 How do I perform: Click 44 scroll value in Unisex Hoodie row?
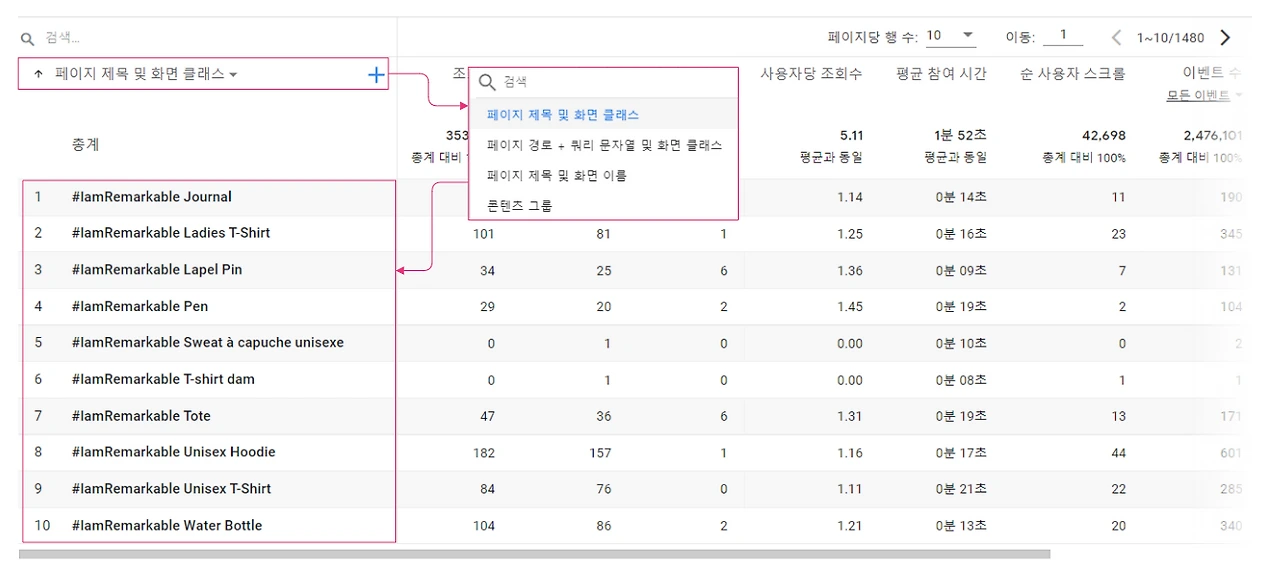click(1118, 453)
